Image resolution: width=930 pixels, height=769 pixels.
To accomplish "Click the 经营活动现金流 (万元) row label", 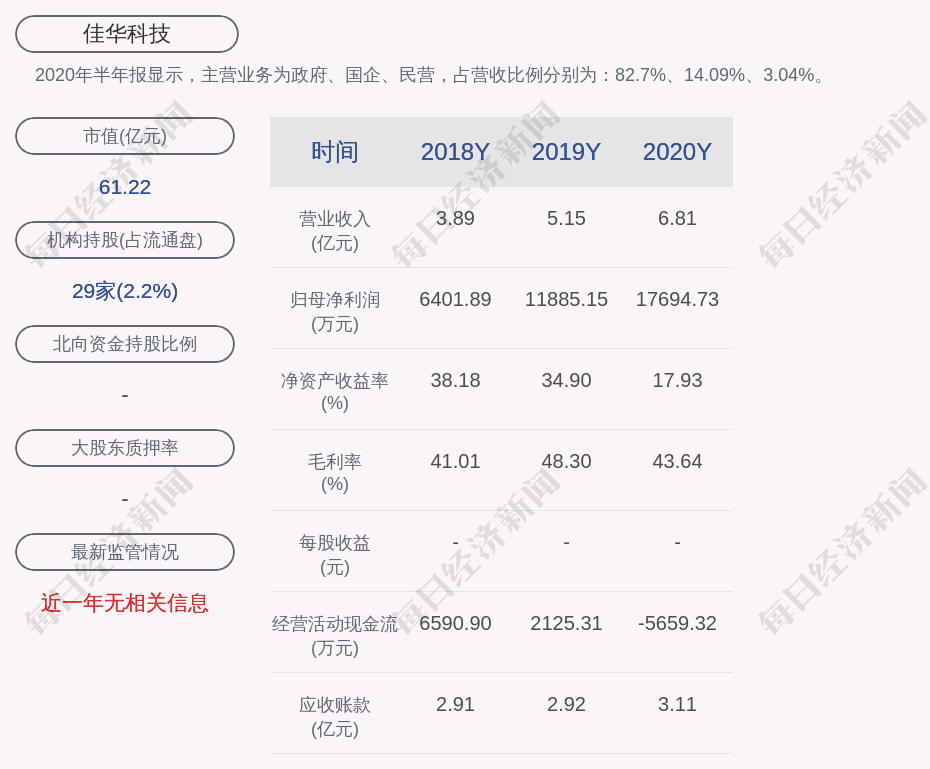I will click(335, 636).
